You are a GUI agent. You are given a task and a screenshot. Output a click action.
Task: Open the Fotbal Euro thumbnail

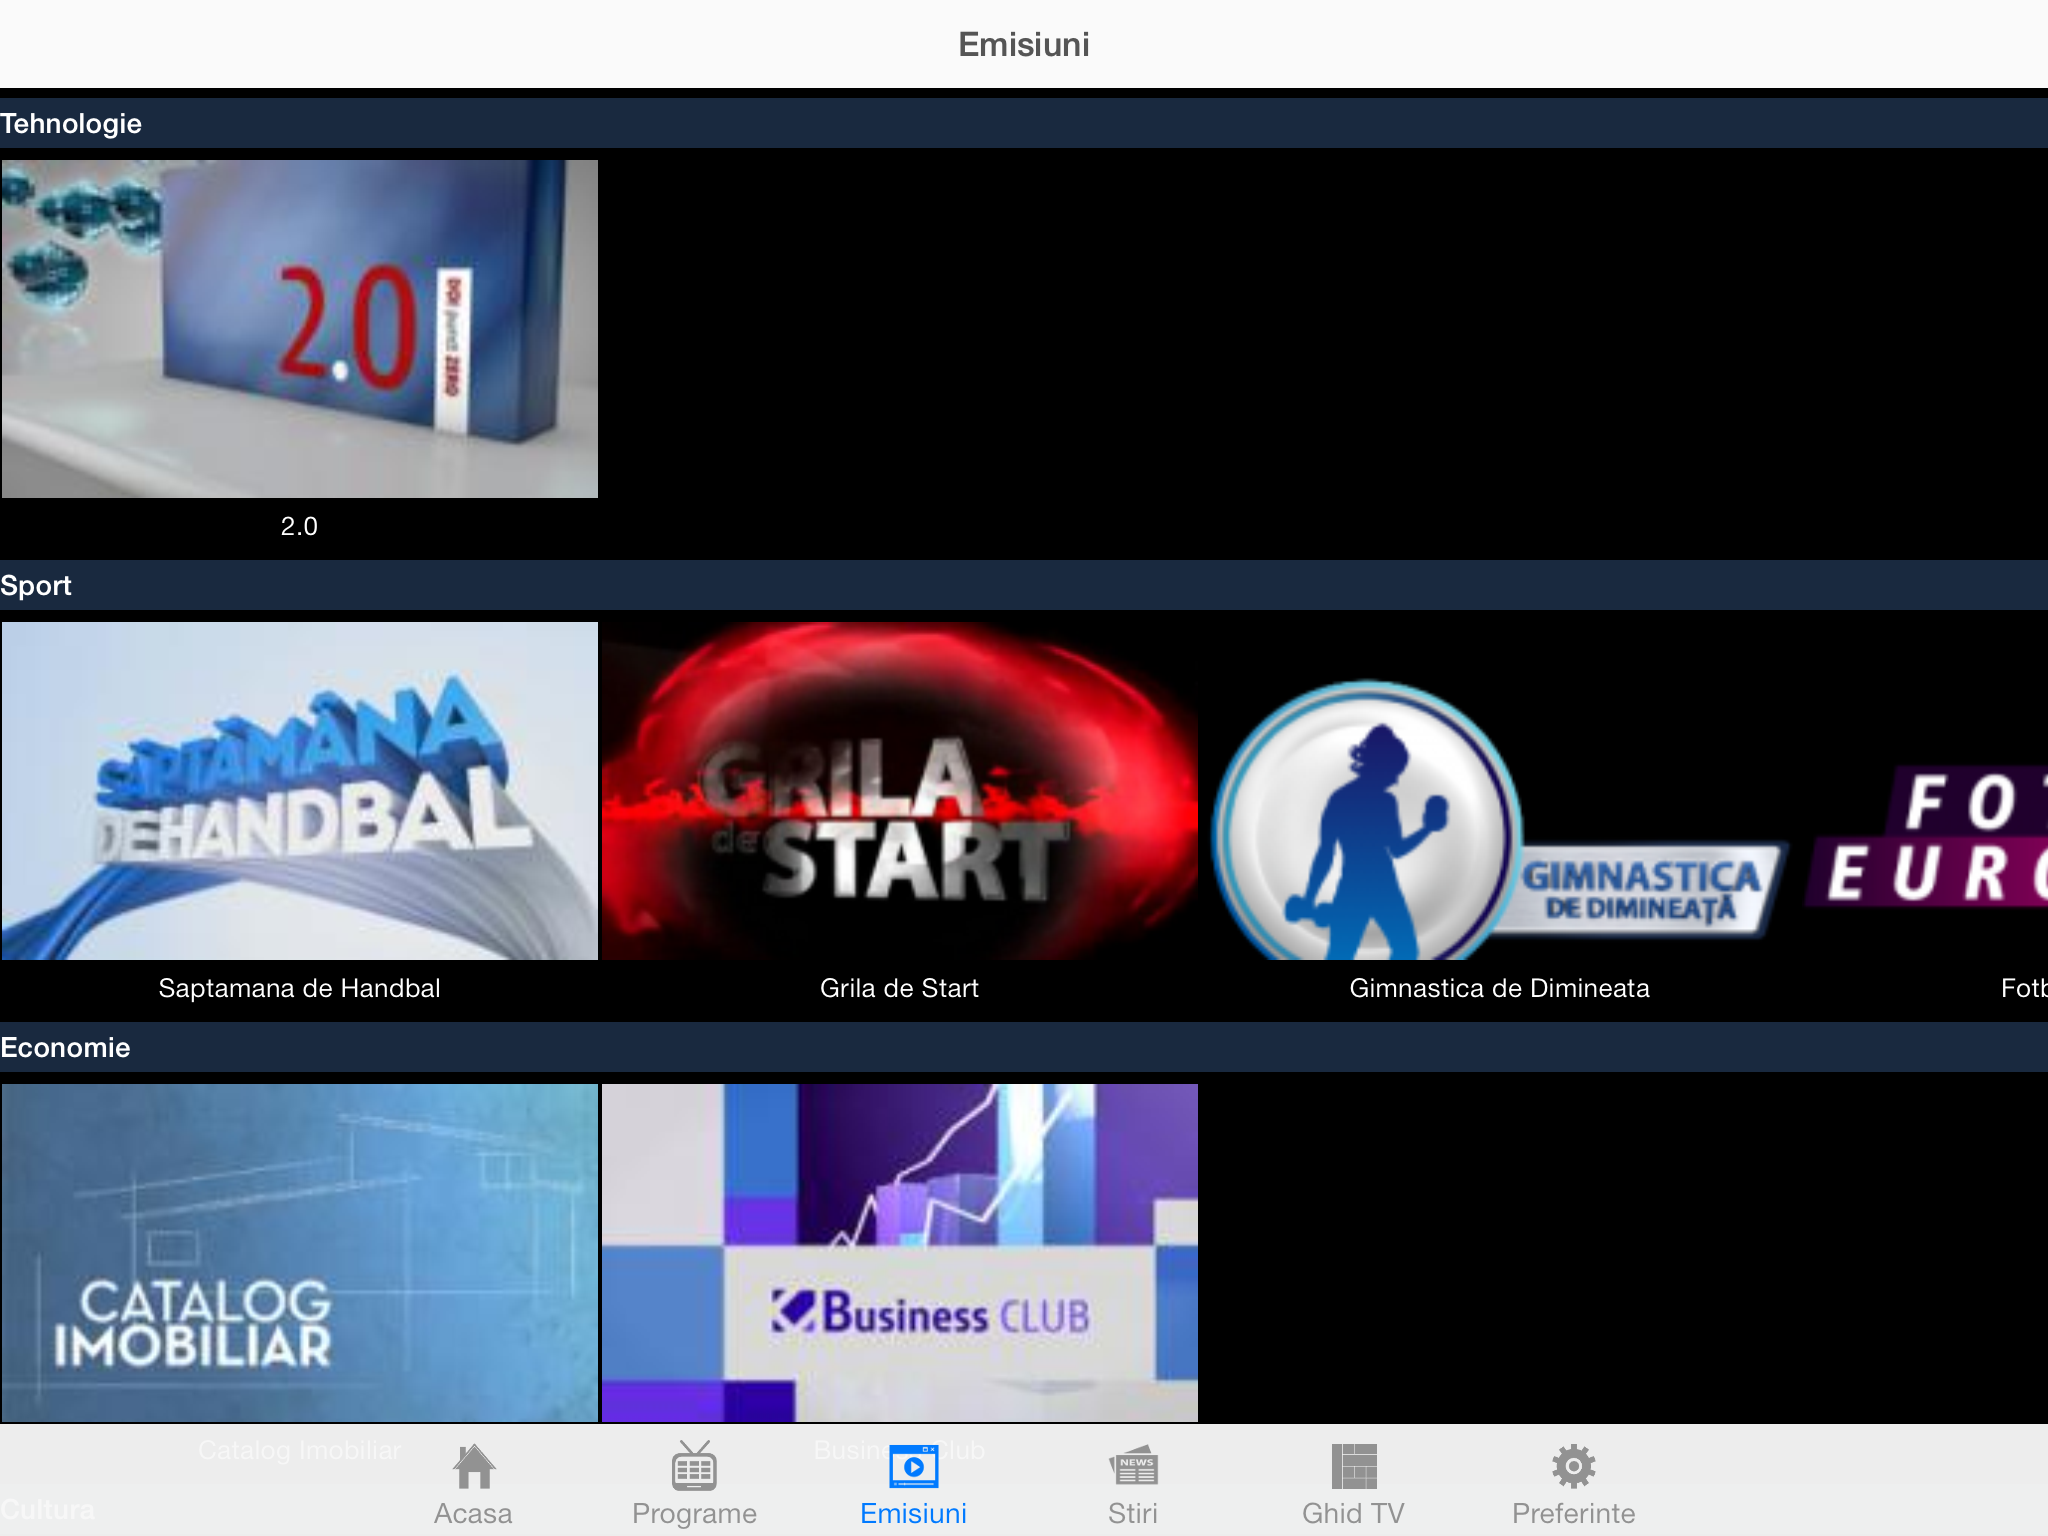click(1925, 791)
